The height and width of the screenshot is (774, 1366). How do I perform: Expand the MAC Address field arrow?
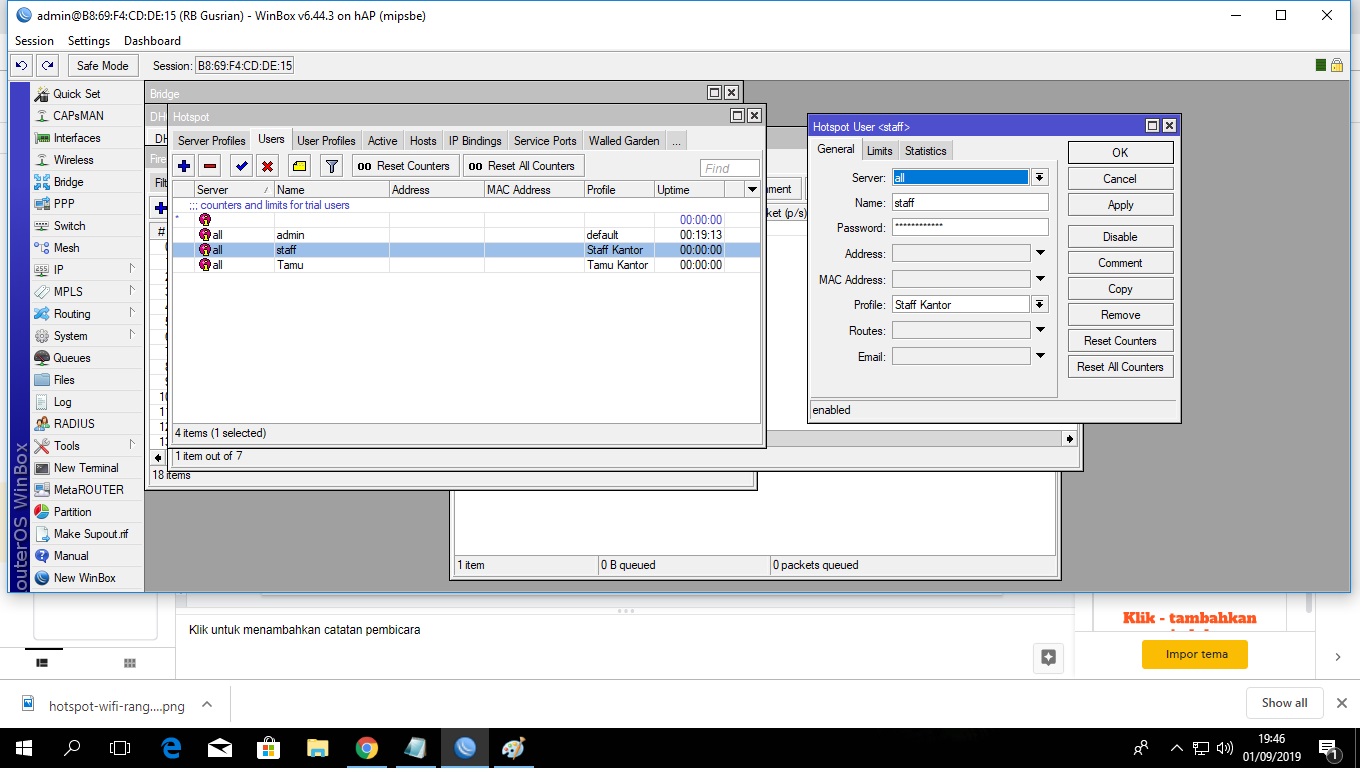tap(1040, 279)
